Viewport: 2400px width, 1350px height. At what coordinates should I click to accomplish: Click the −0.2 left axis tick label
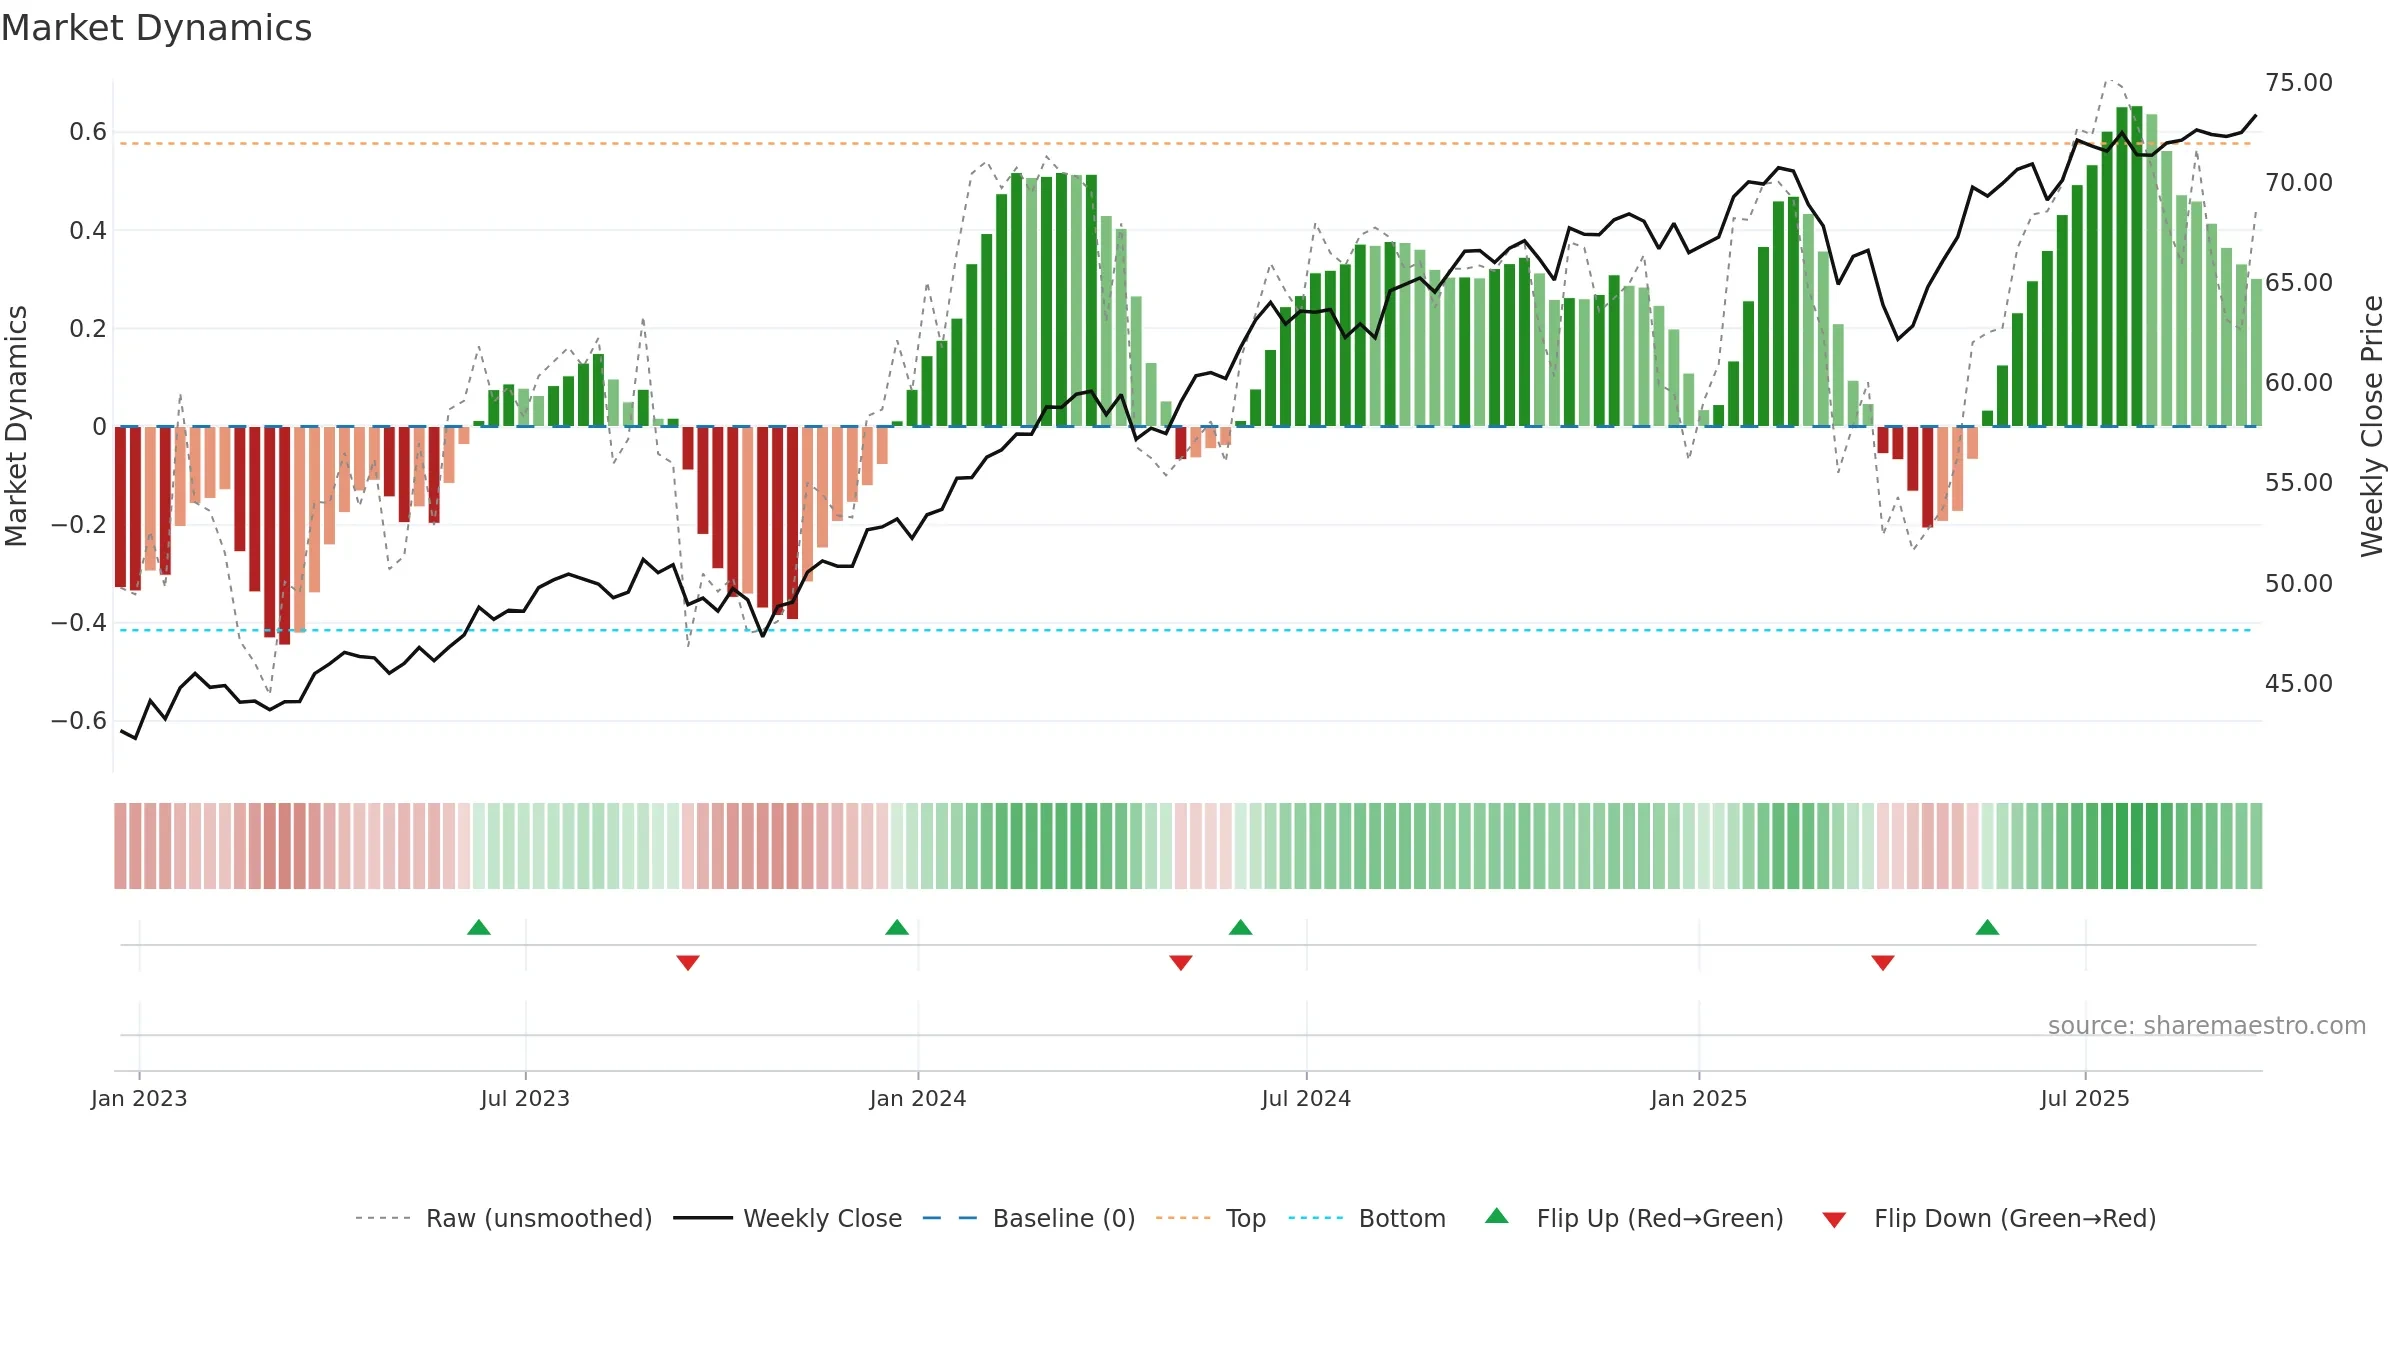(x=79, y=524)
